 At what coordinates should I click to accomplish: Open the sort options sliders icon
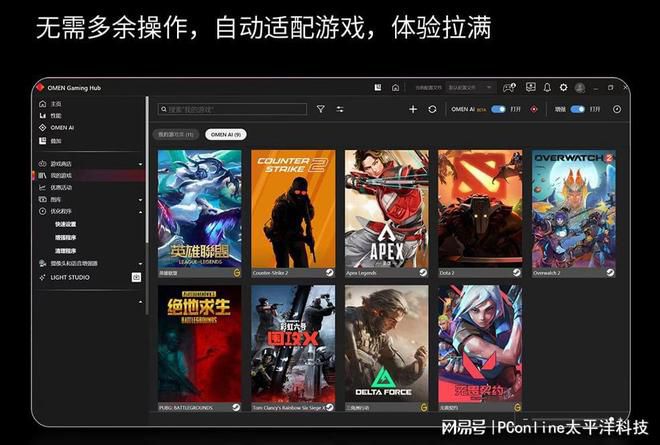[340, 109]
